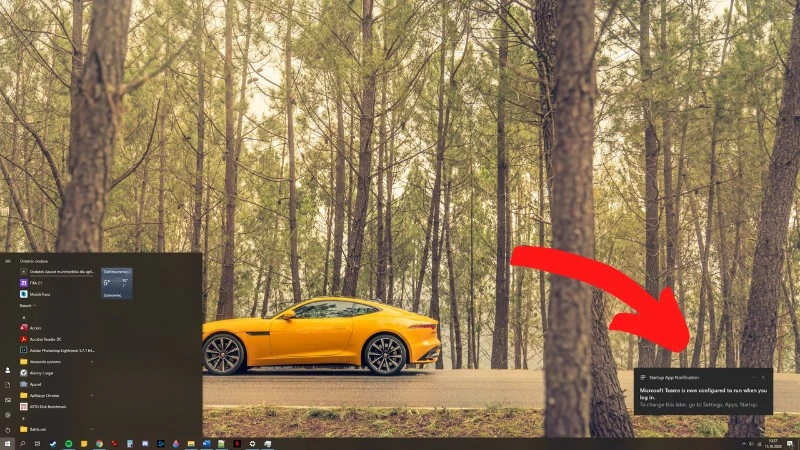Close the Startup App Notification
Screen dimensions: 800x450
[763, 378]
